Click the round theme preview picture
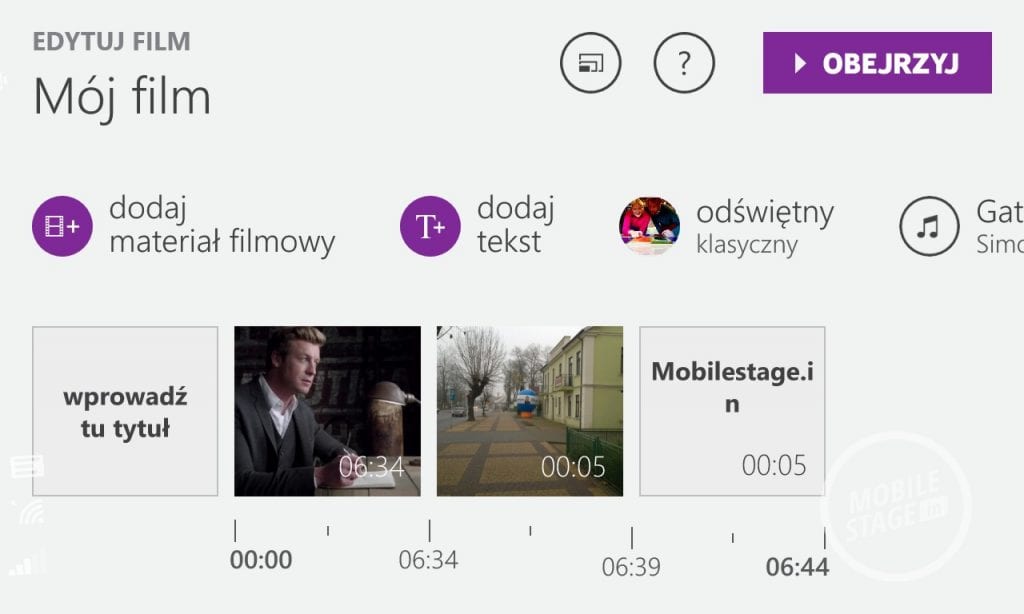The image size is (1024, 614). click(649, 227)
